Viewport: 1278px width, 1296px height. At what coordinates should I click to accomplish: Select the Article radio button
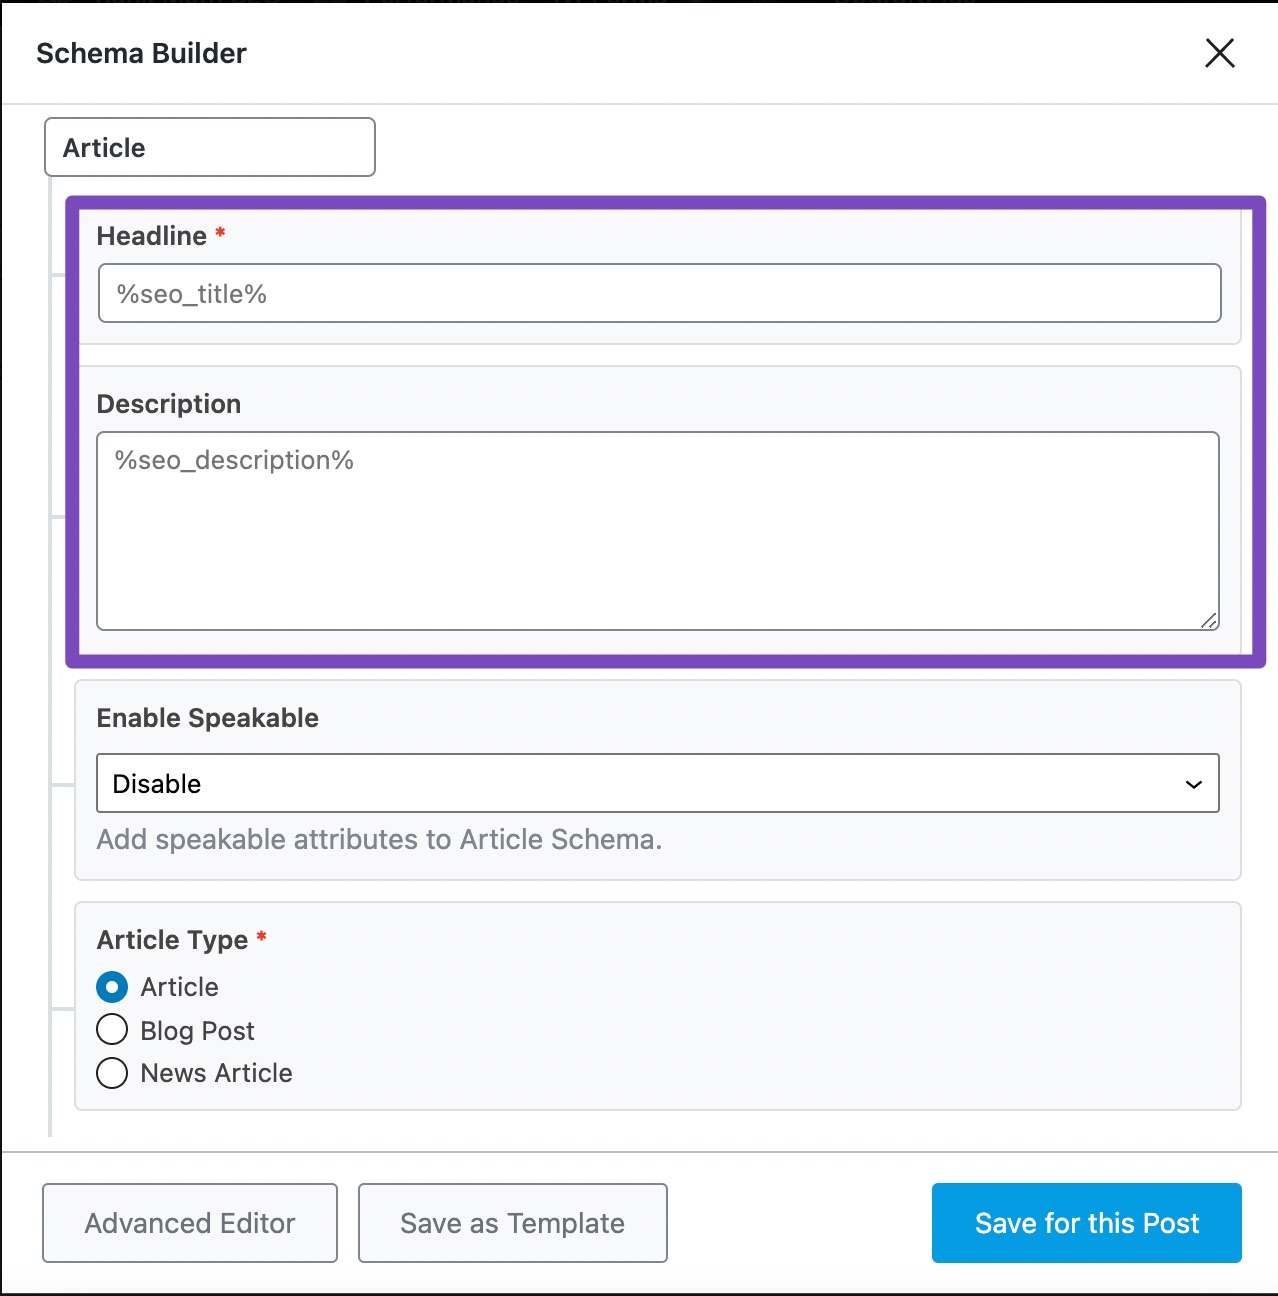[x=112, y=987]
